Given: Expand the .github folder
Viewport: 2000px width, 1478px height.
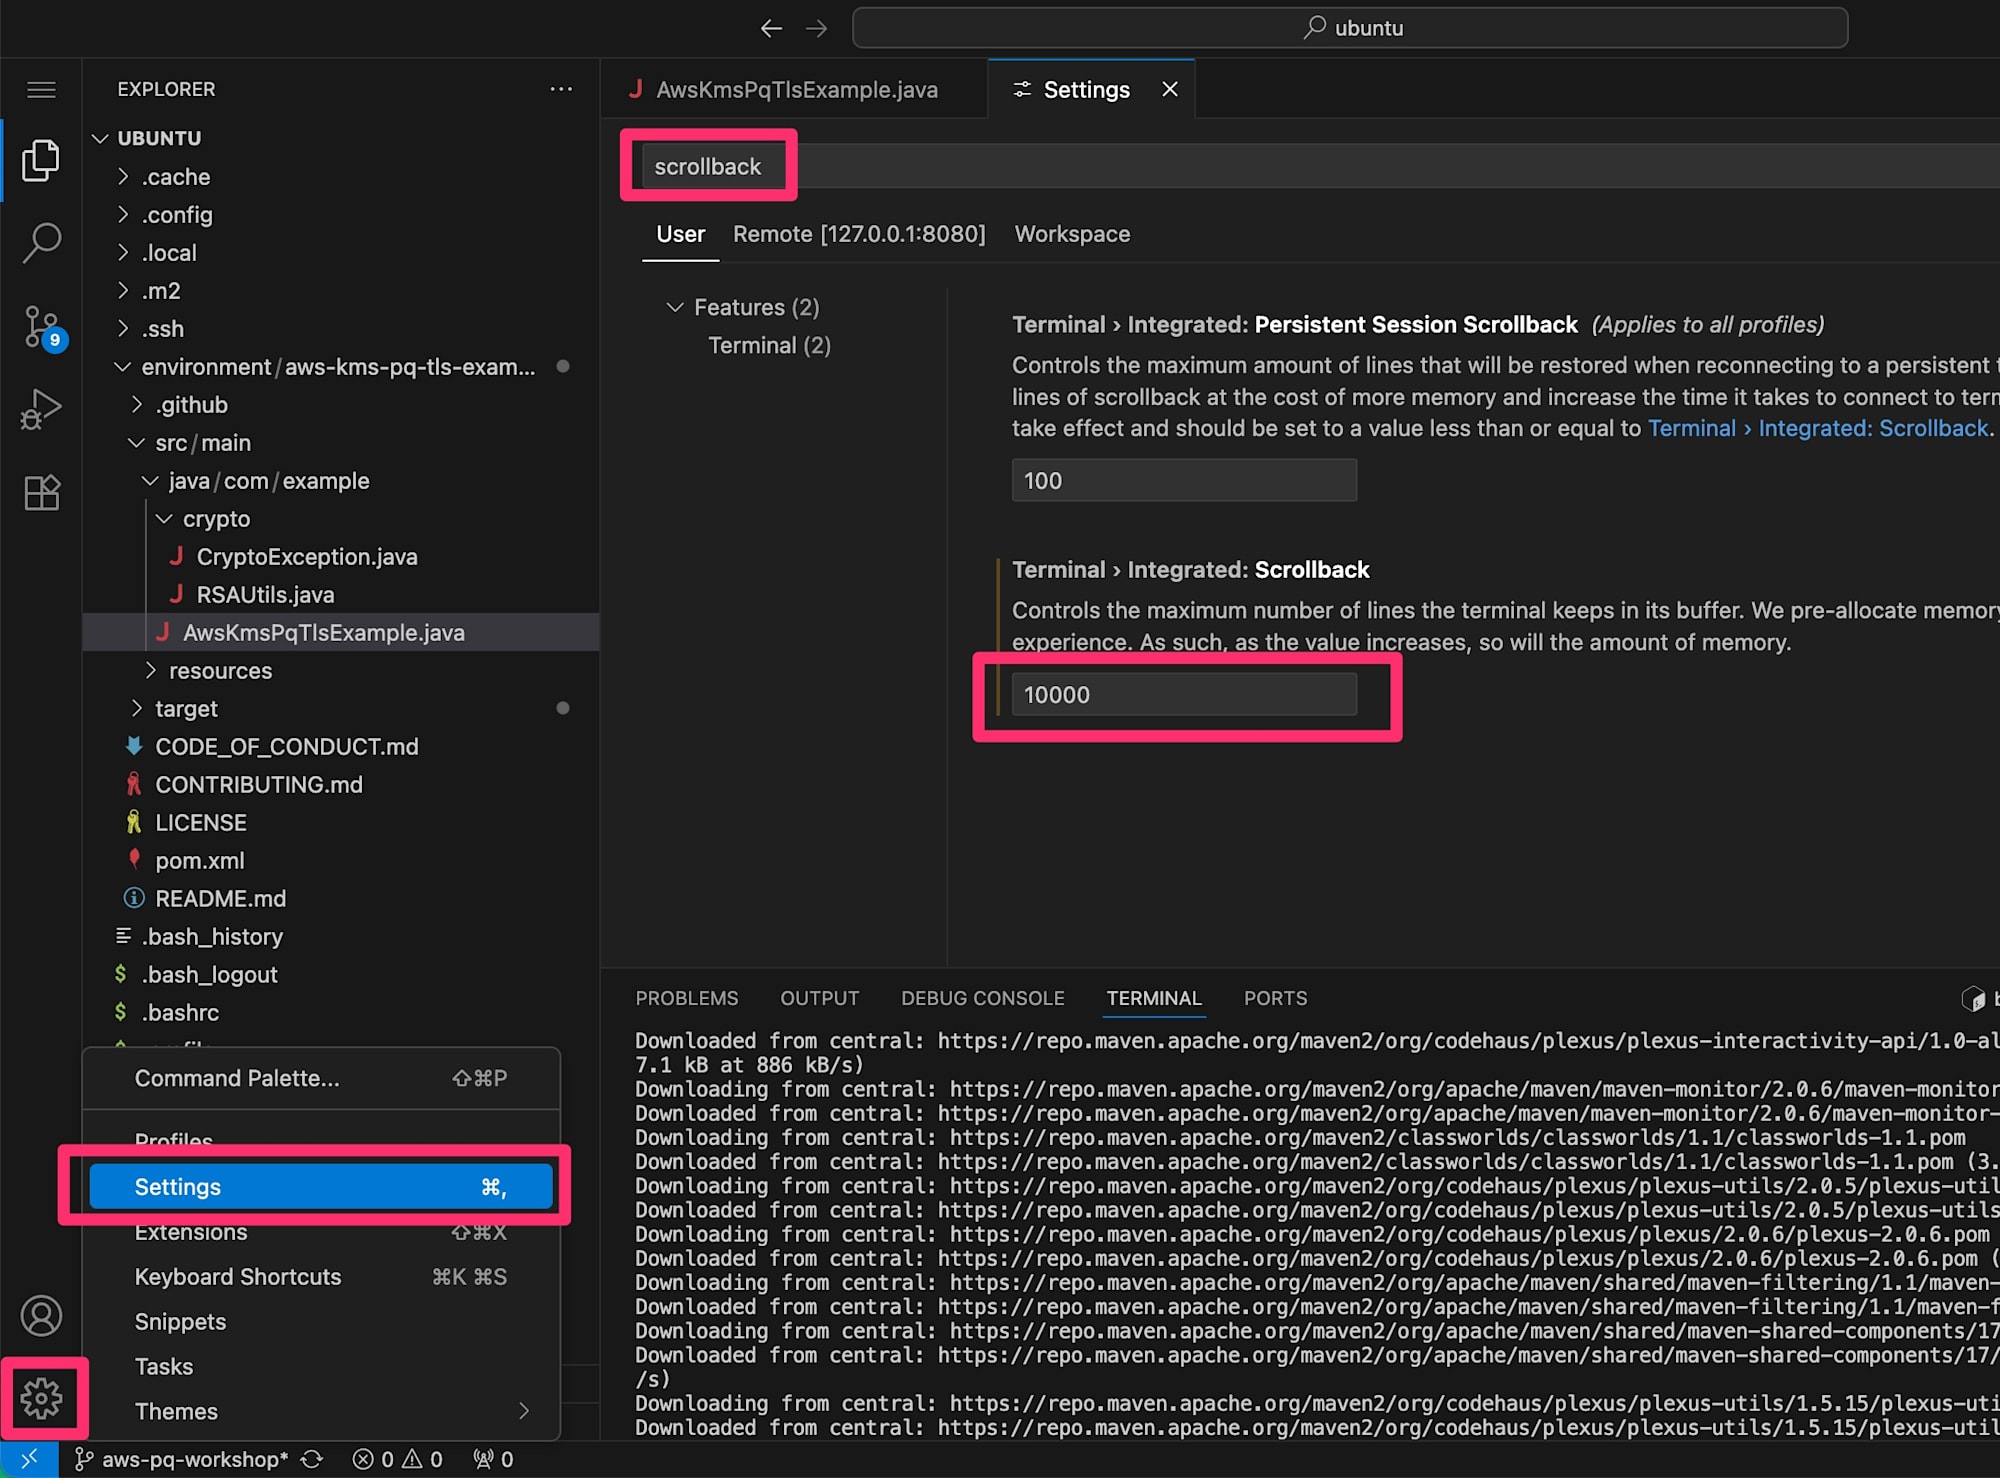Looking at the screenshot, I should click(x=137, y=405).
